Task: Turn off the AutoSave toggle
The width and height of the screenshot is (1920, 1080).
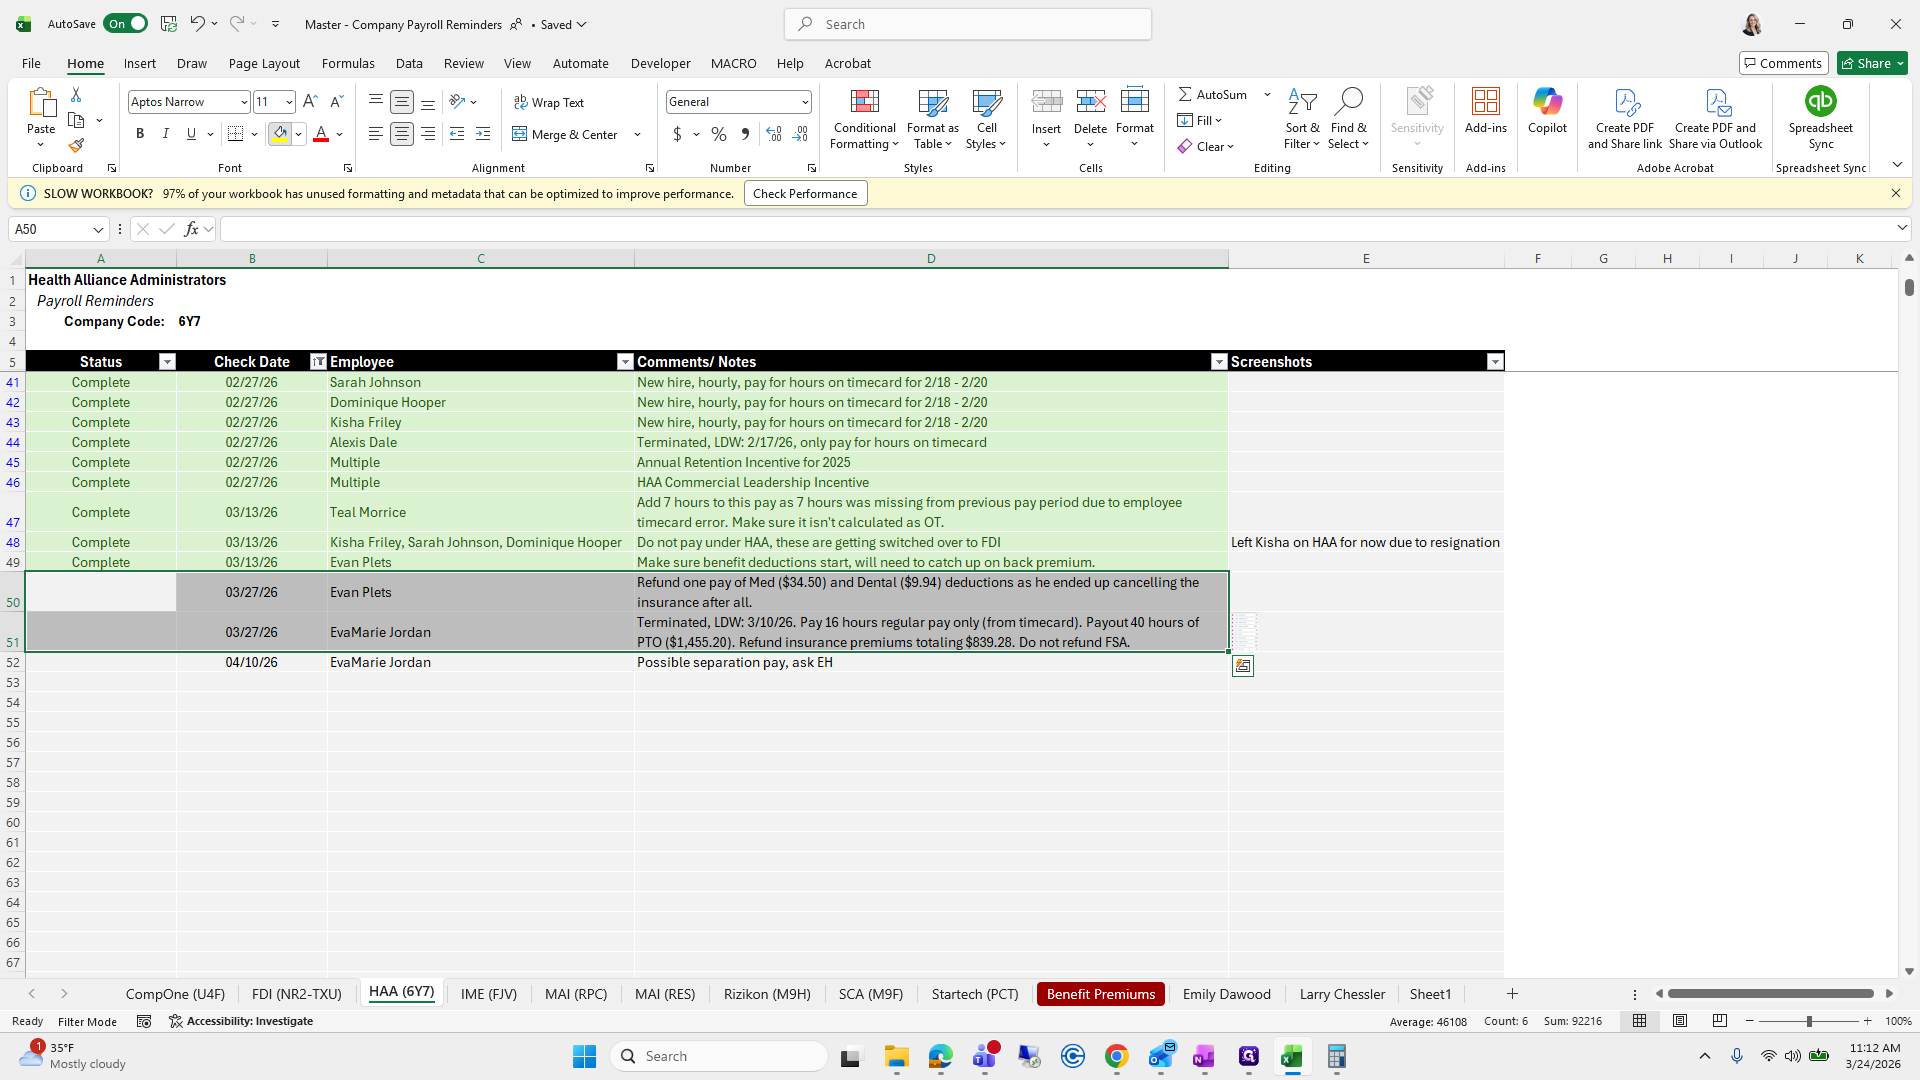Action: [x=125, y=24]
